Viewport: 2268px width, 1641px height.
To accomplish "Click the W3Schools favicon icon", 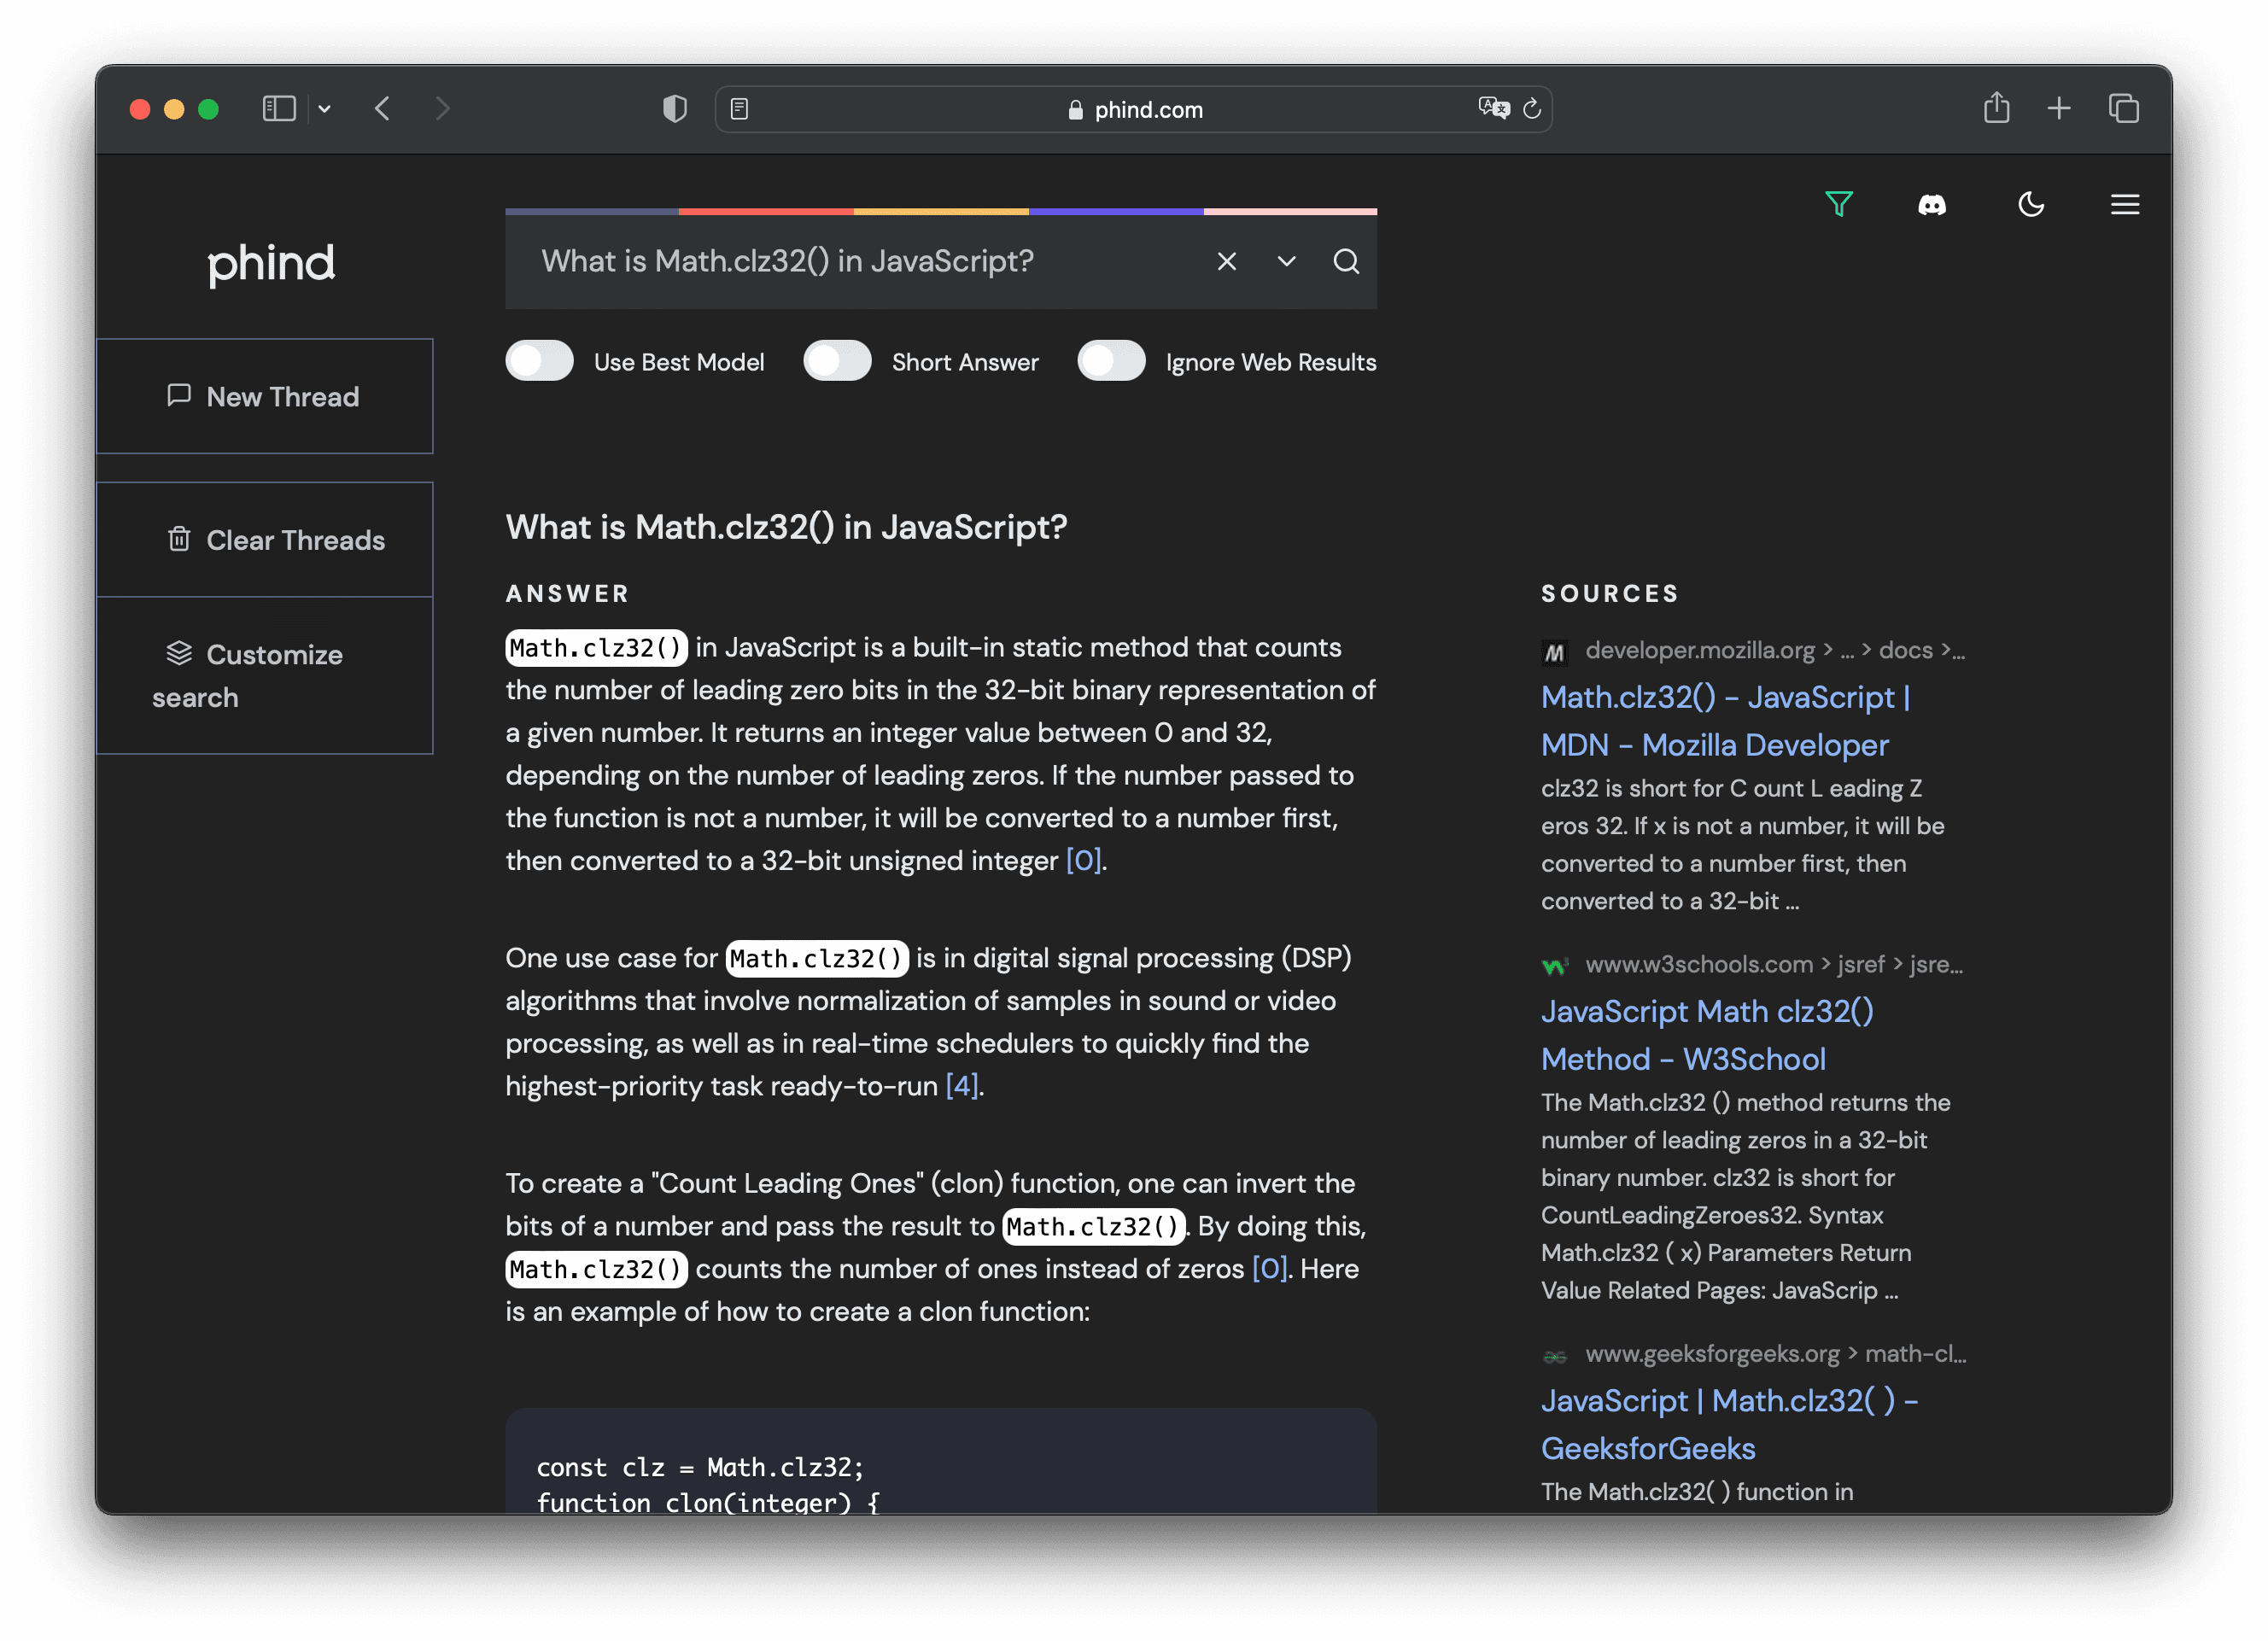I will (1555, 966).
